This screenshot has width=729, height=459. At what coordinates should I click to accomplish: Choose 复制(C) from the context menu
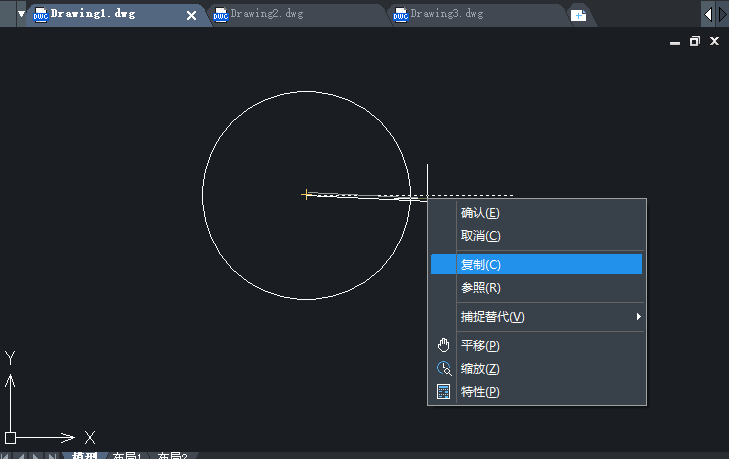[x=480, y=264]
